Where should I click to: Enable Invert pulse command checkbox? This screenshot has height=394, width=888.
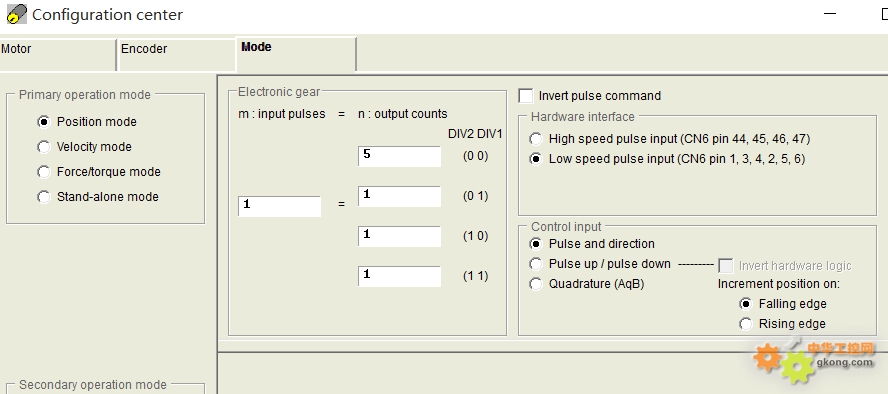(526, 96)
